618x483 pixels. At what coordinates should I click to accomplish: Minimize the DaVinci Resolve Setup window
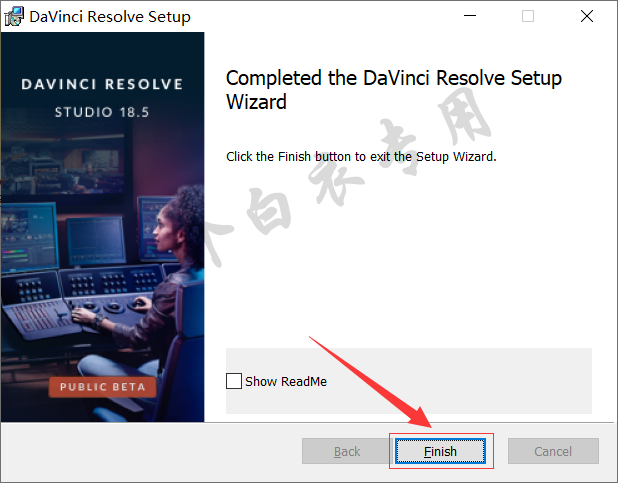coord(470,16)
